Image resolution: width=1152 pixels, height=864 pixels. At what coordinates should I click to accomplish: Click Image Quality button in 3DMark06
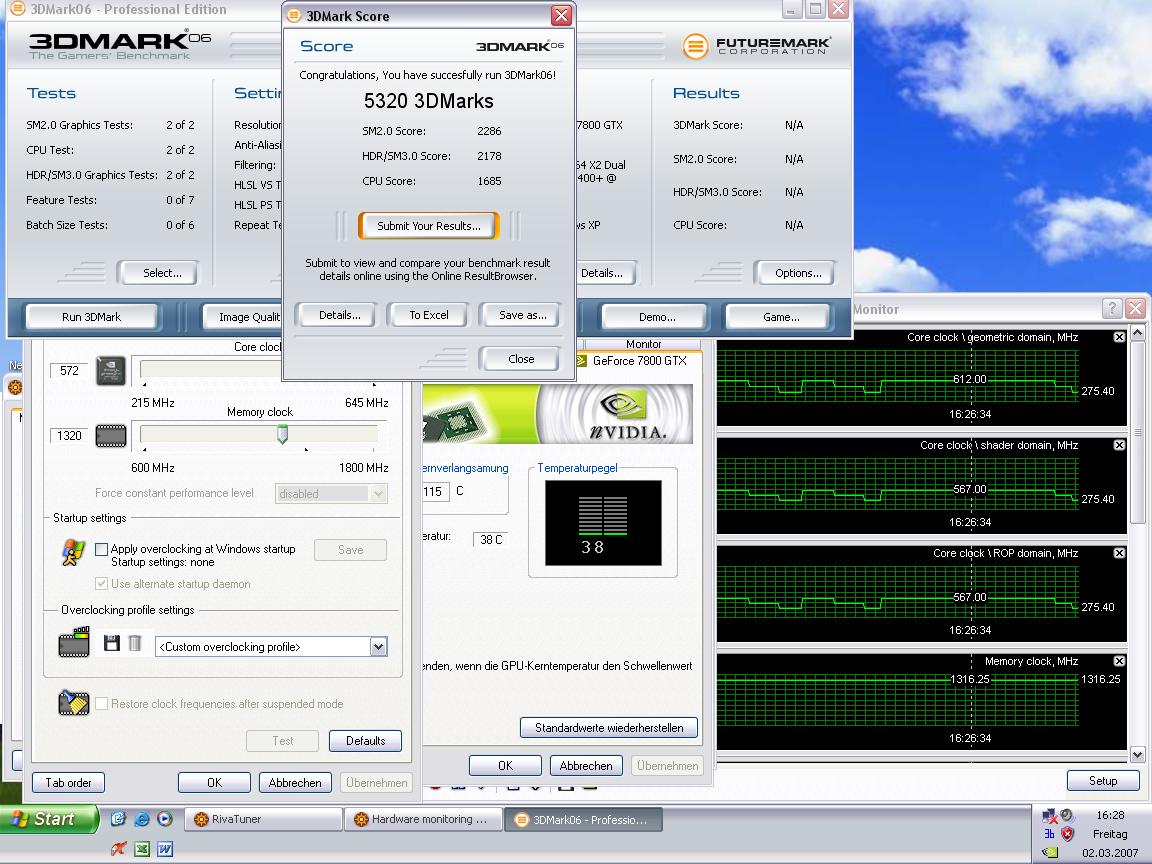click(243, 317)
